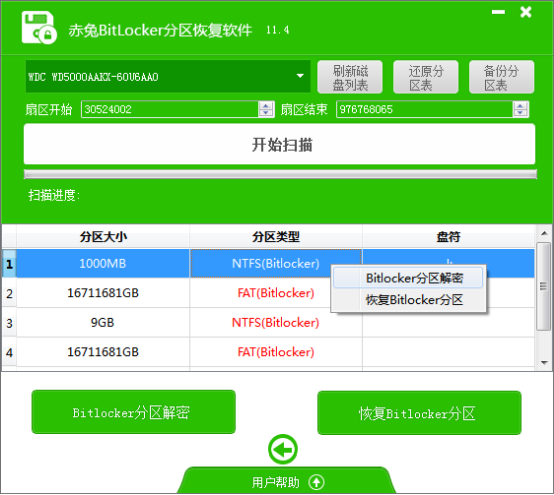554x495 pixels.
Task: Click the 备份分区表 button
Action: point(501,77)
